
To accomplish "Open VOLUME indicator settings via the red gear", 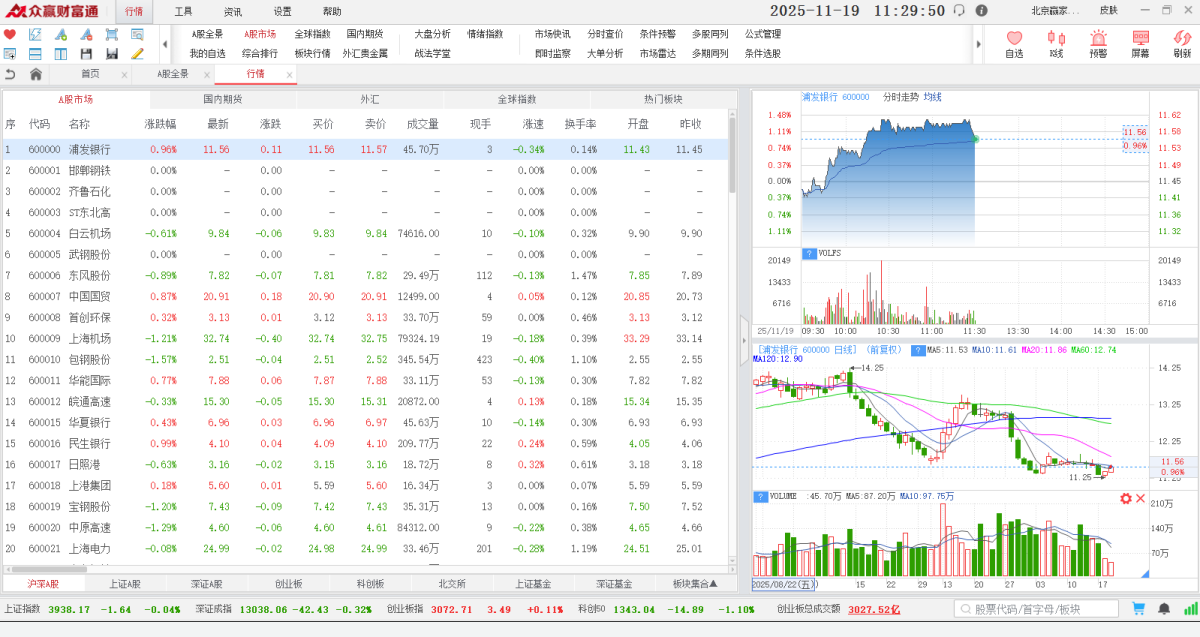I will (x=1126, y=498).
